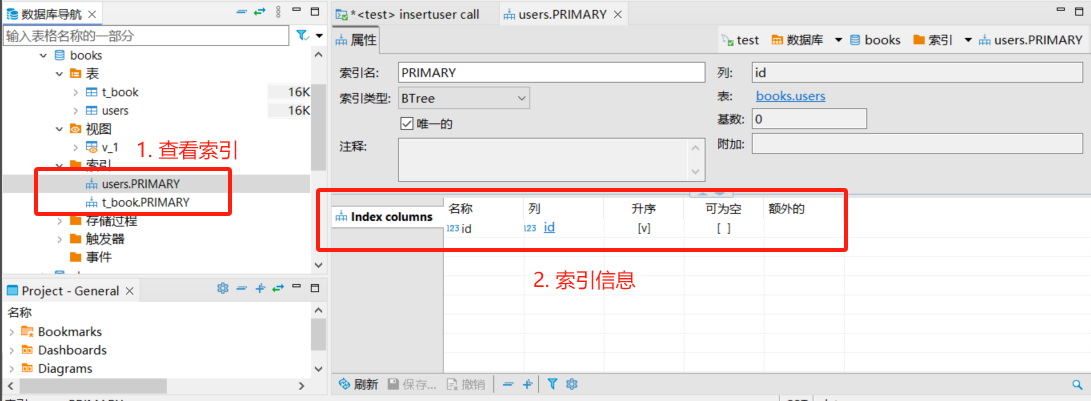The image size is (1091, 401).
Task: Open Project panel settings gear
Action: point(223,289)
